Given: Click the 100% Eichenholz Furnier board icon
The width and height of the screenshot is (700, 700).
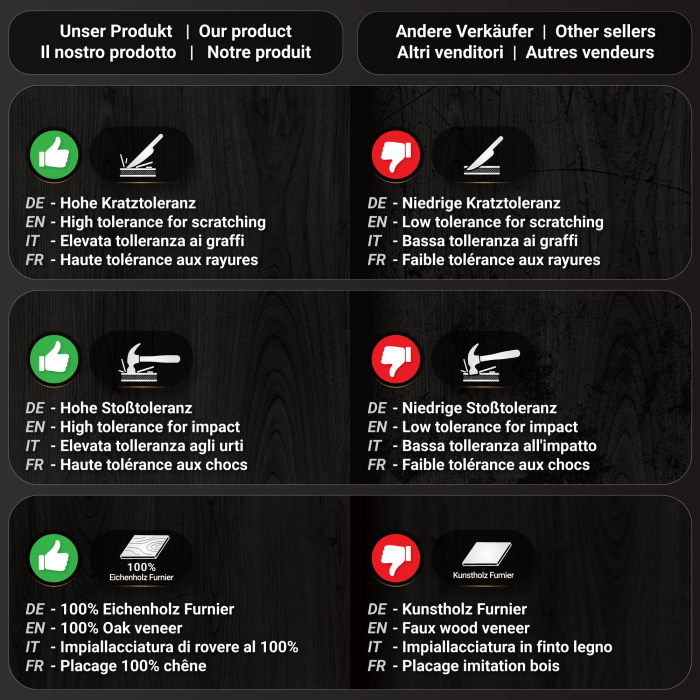Looking at the screenshot, I should click(141, 558).
